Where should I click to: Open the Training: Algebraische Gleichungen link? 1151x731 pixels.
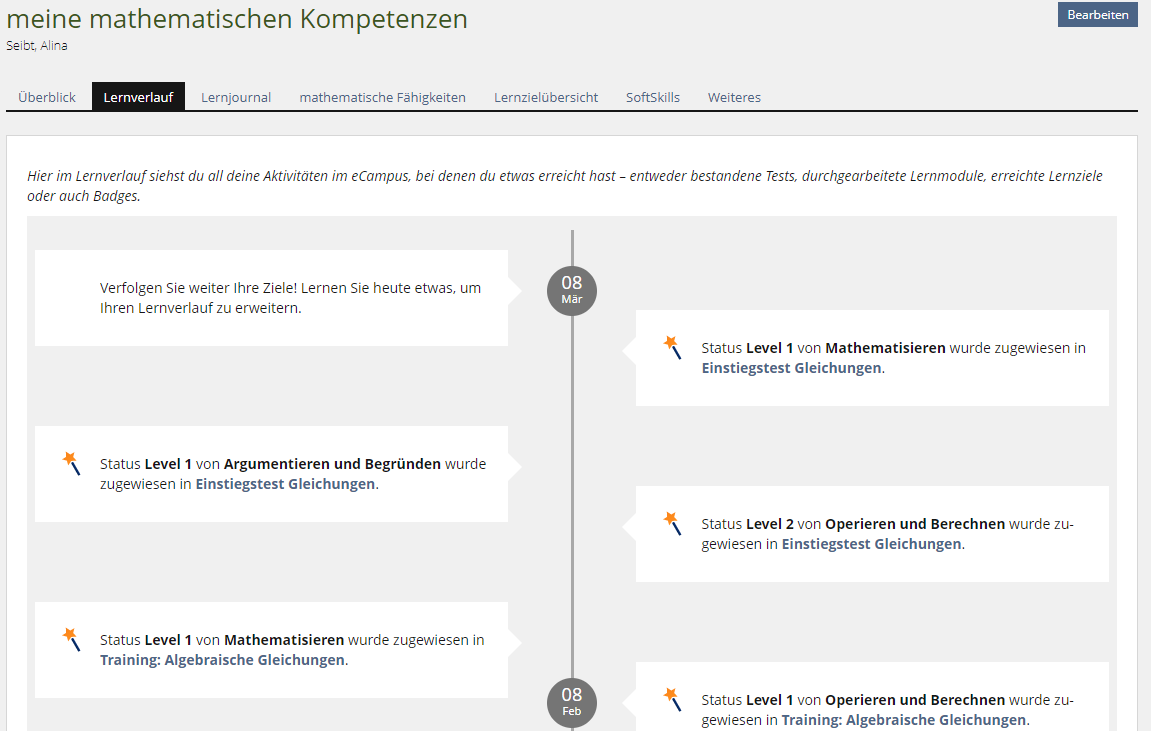(223, 660)
